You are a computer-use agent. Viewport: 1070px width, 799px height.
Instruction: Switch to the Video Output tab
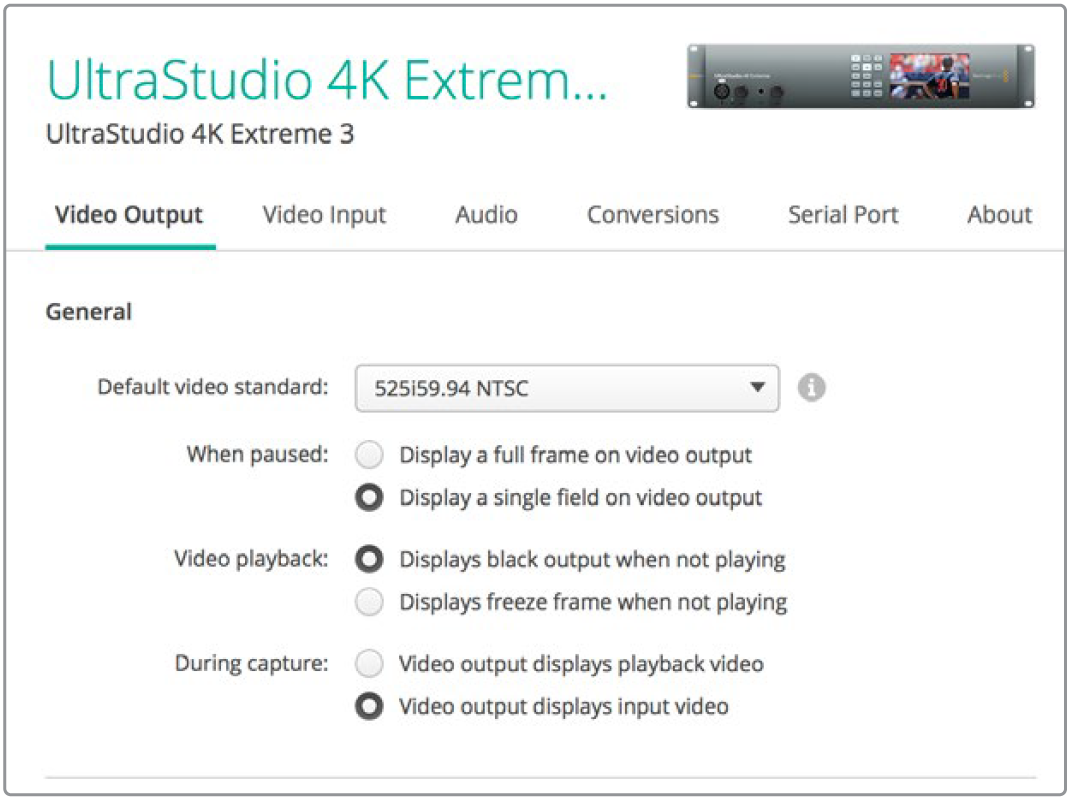[x=129, y=215]
